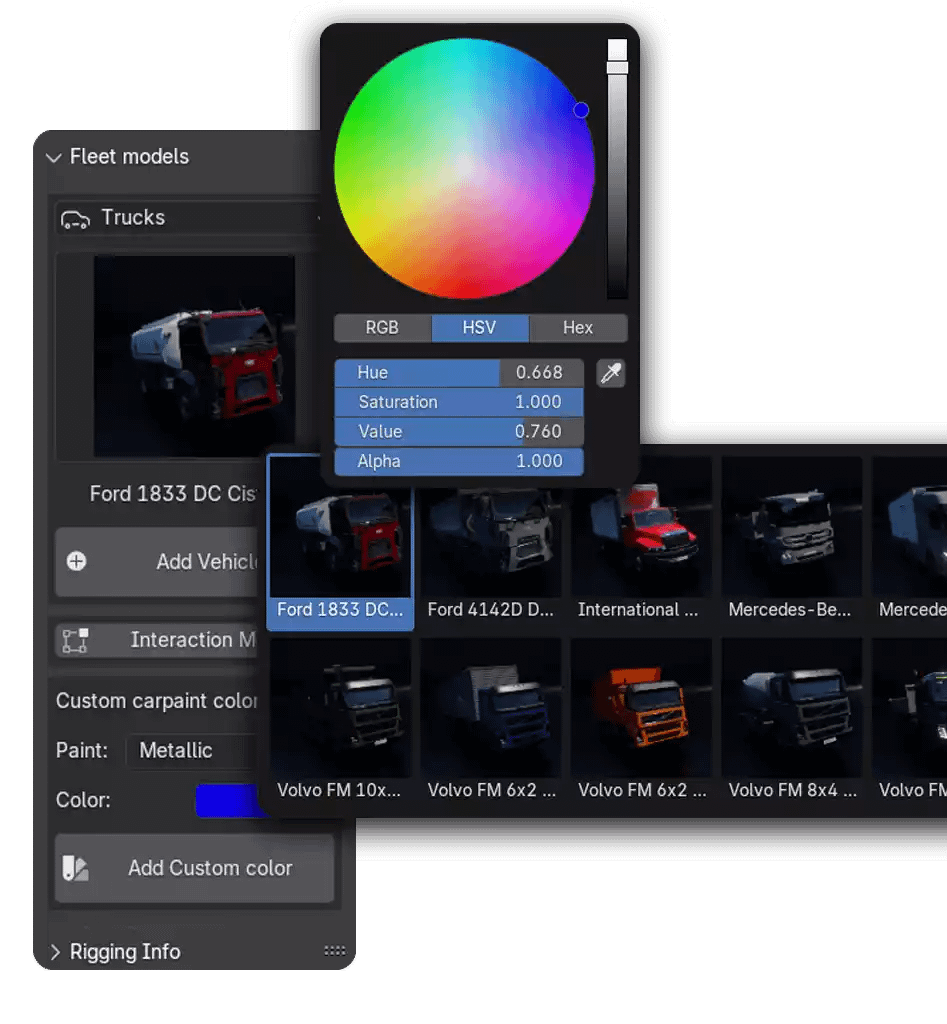Open the Trucks category dropdown

tap(188, 217)
